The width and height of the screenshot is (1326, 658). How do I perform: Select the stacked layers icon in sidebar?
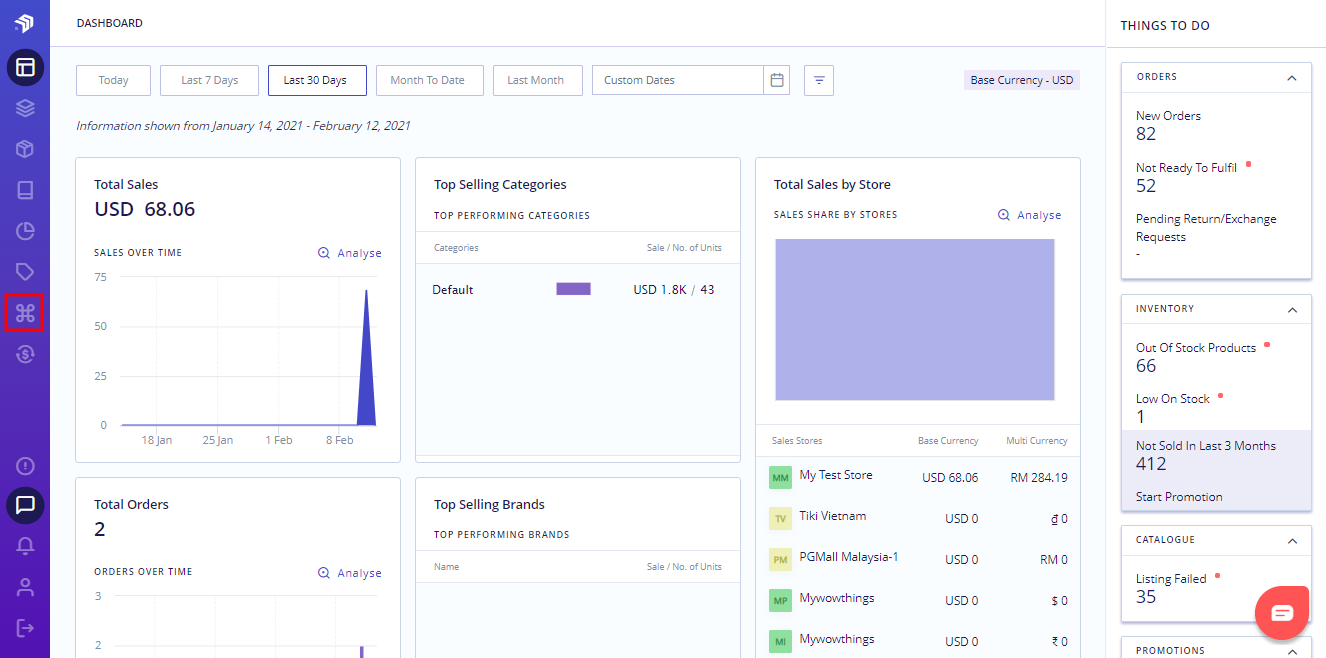(25, 107)
